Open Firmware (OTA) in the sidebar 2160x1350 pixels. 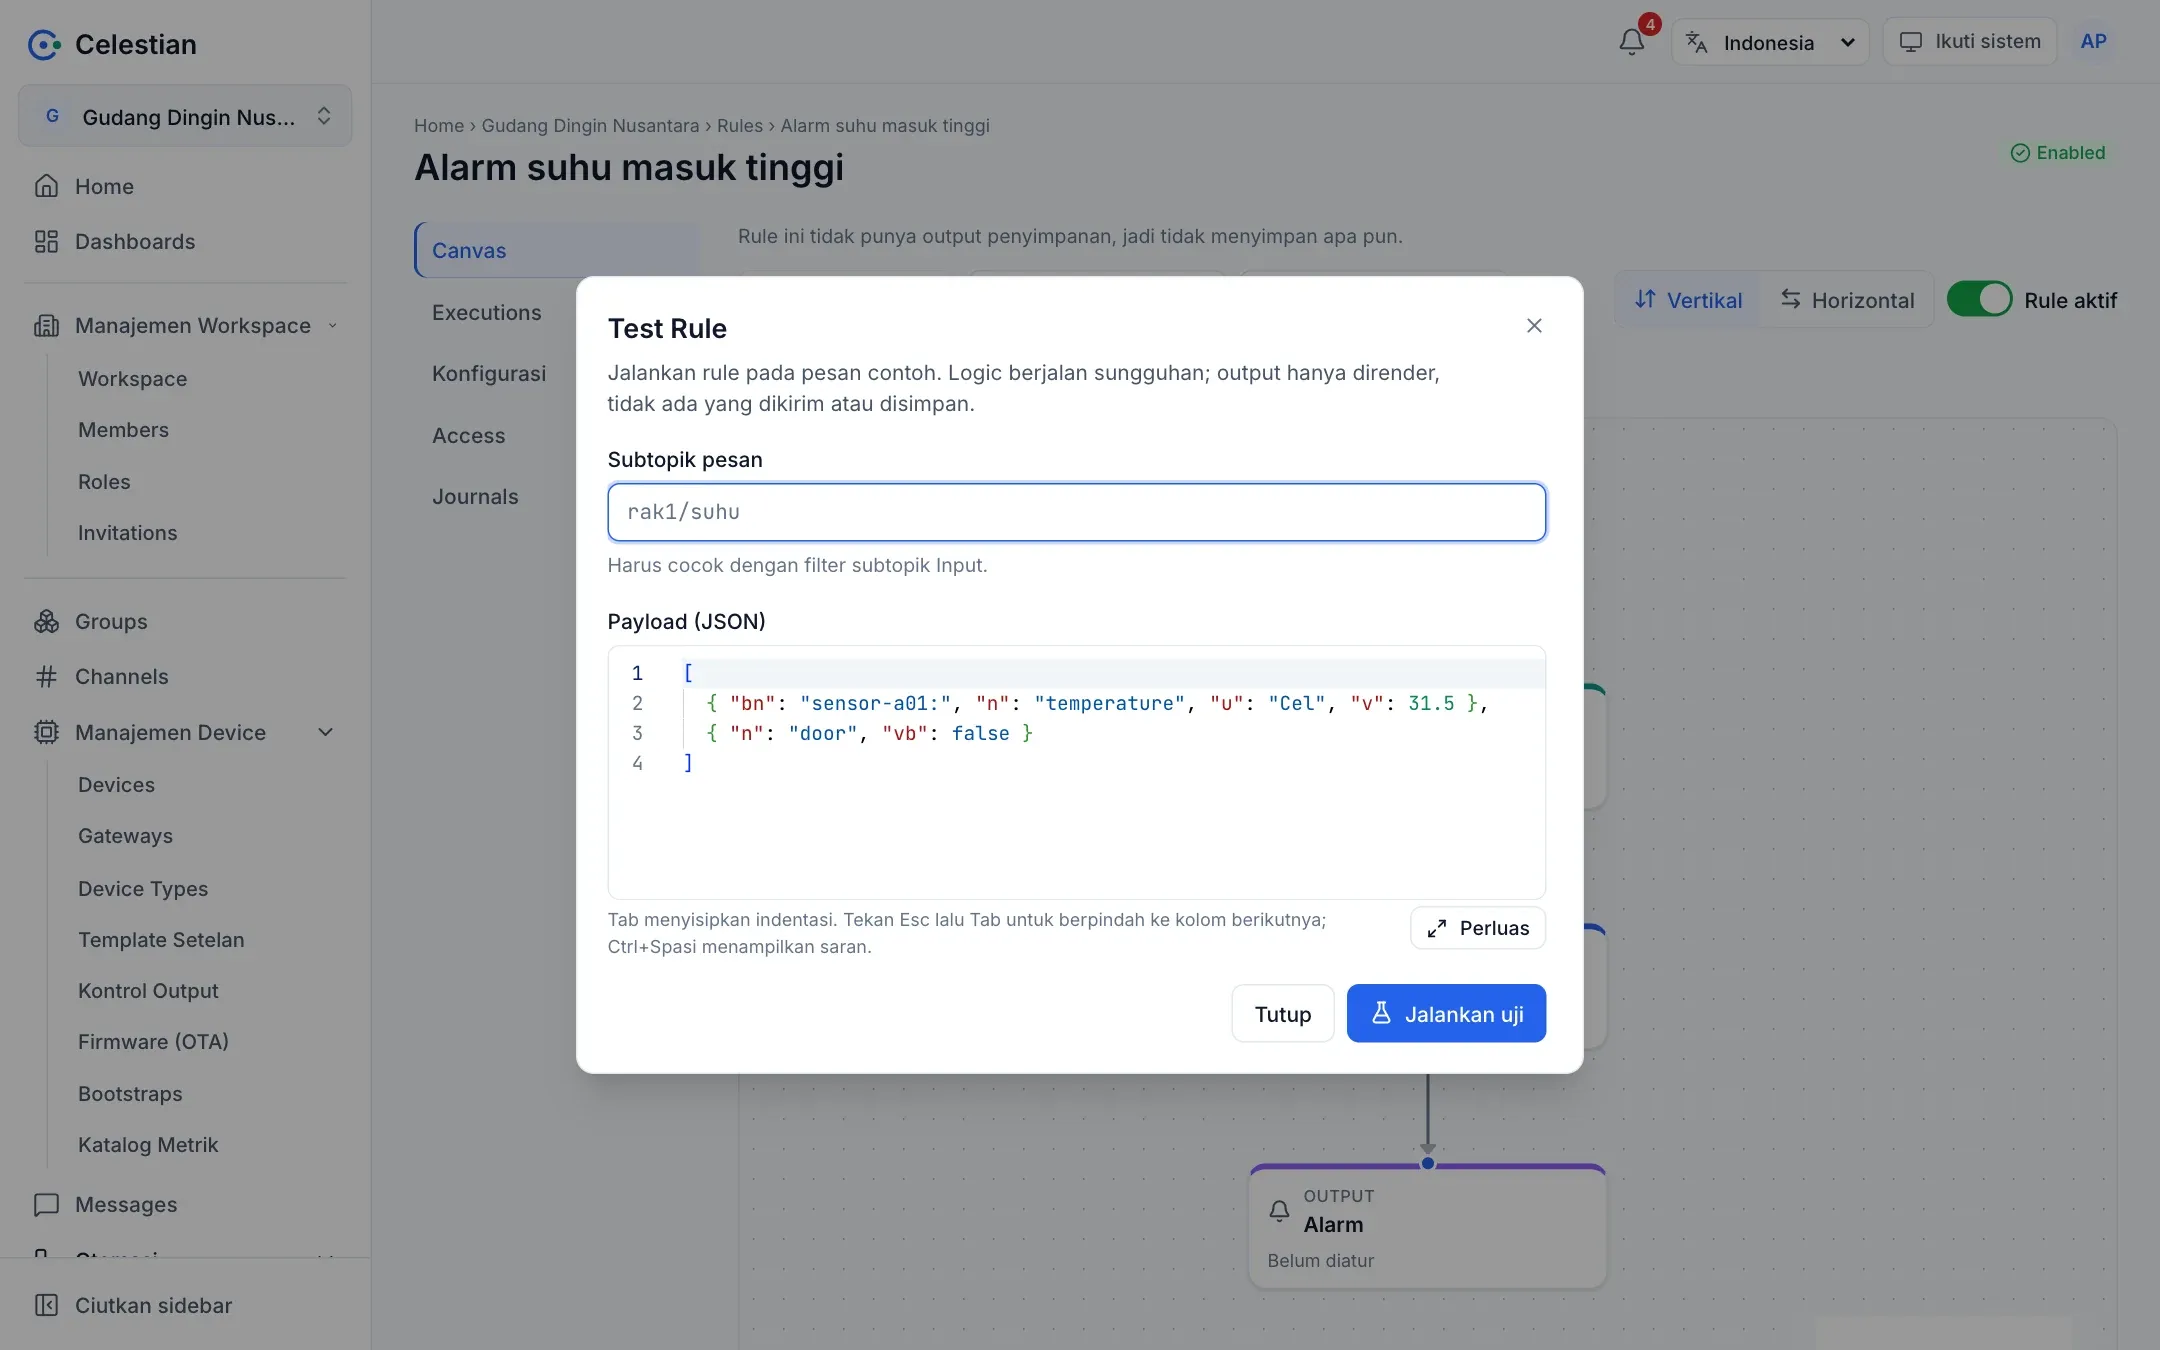click(x=153, y=1041)
